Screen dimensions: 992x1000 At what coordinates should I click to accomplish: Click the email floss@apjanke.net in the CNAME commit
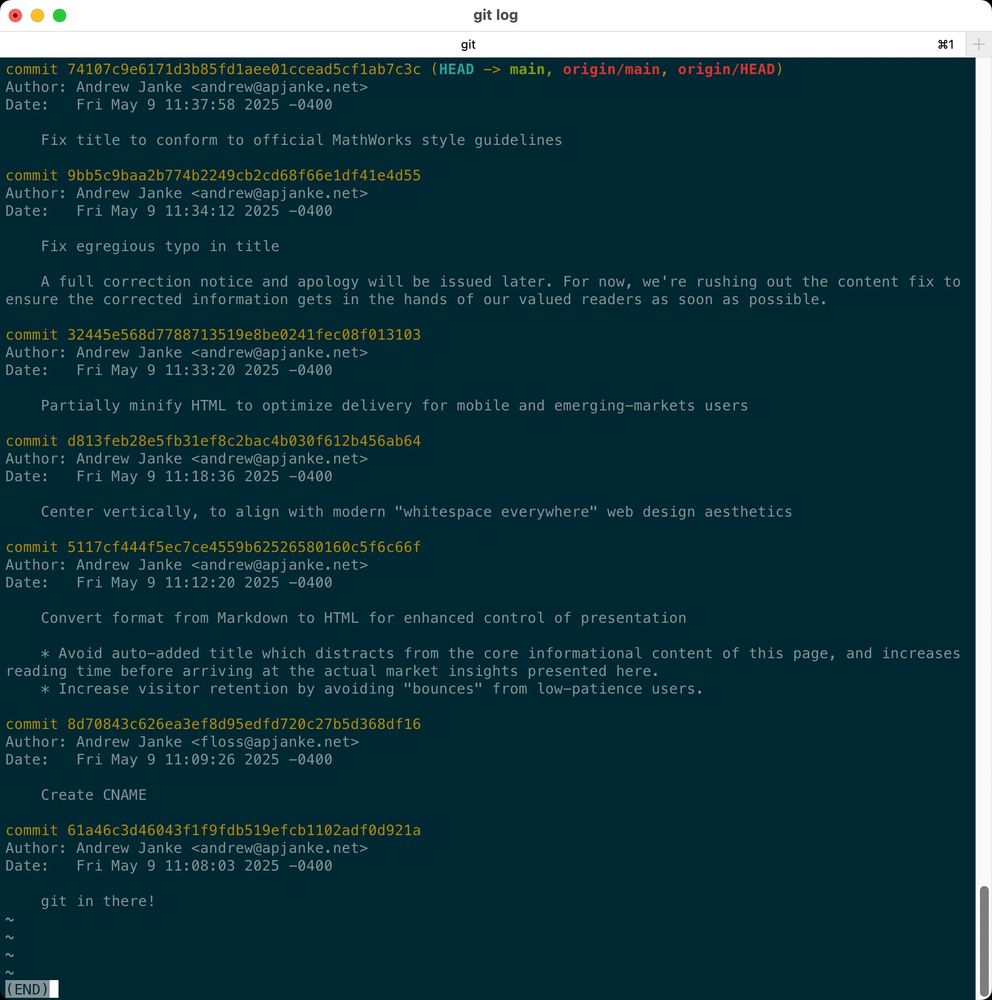[x=277, y=741]
